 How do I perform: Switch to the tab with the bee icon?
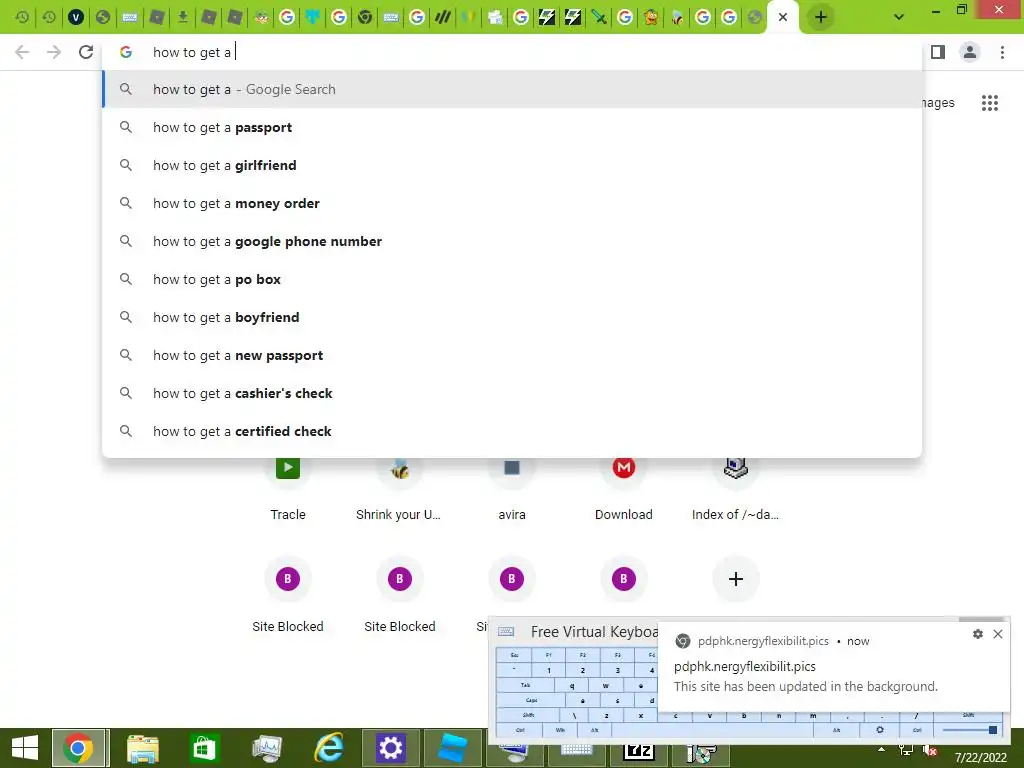pos(677,17)
